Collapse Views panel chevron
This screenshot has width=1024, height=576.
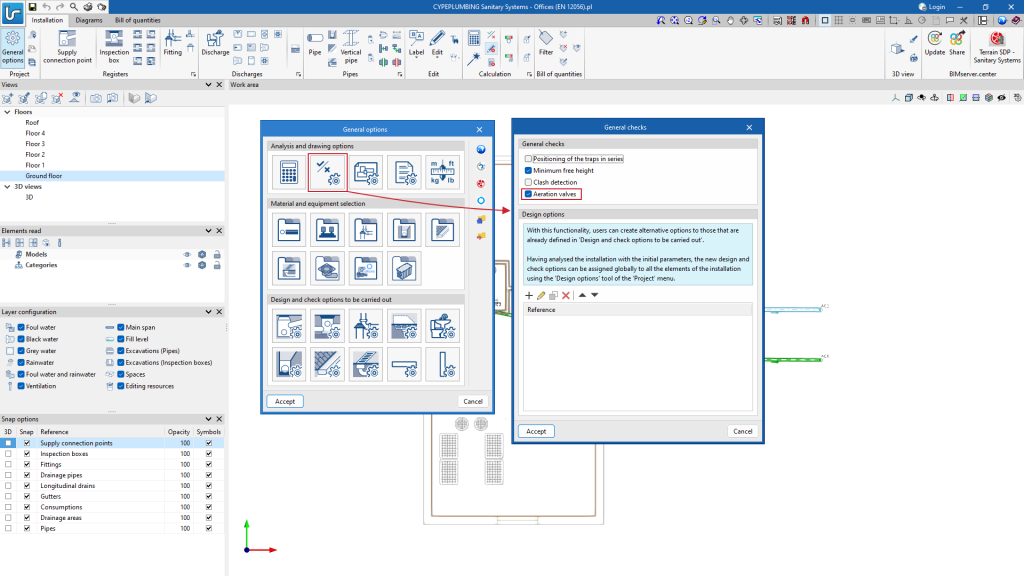click(x=208, y=85)
